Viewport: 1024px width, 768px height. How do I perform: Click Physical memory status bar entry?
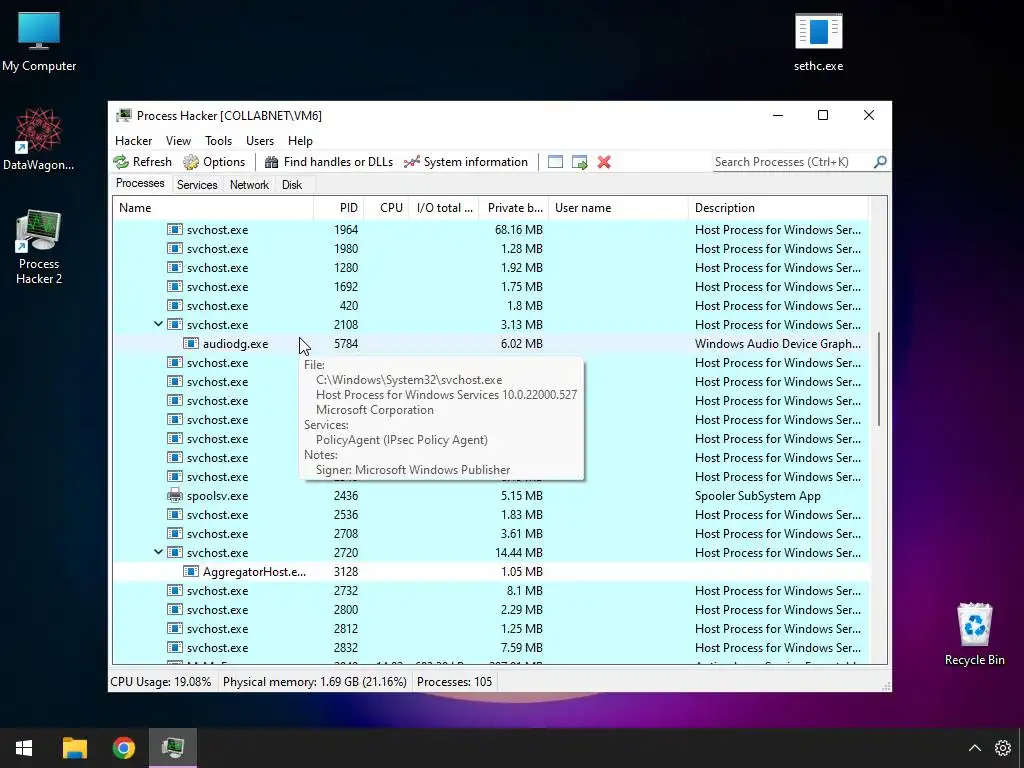click(315, 682)
